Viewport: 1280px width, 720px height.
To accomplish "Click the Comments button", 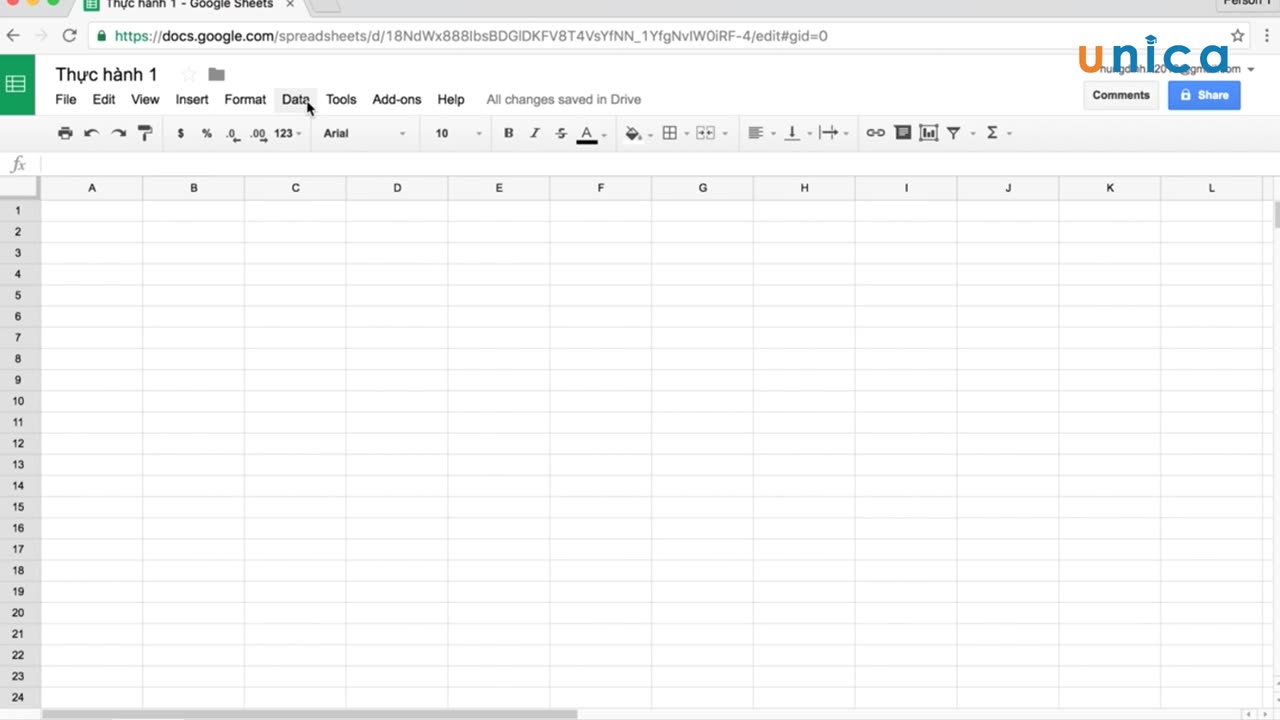I will tap(1121, 95).
